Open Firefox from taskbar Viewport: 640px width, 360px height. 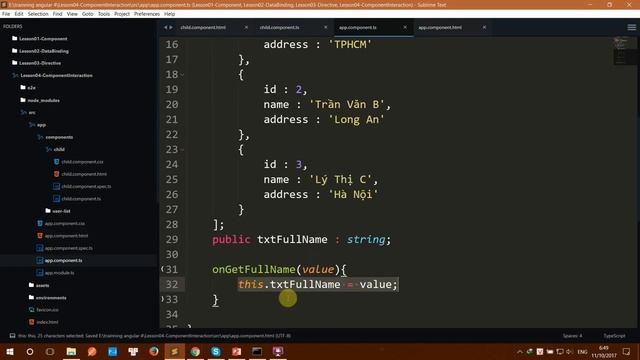154,351
